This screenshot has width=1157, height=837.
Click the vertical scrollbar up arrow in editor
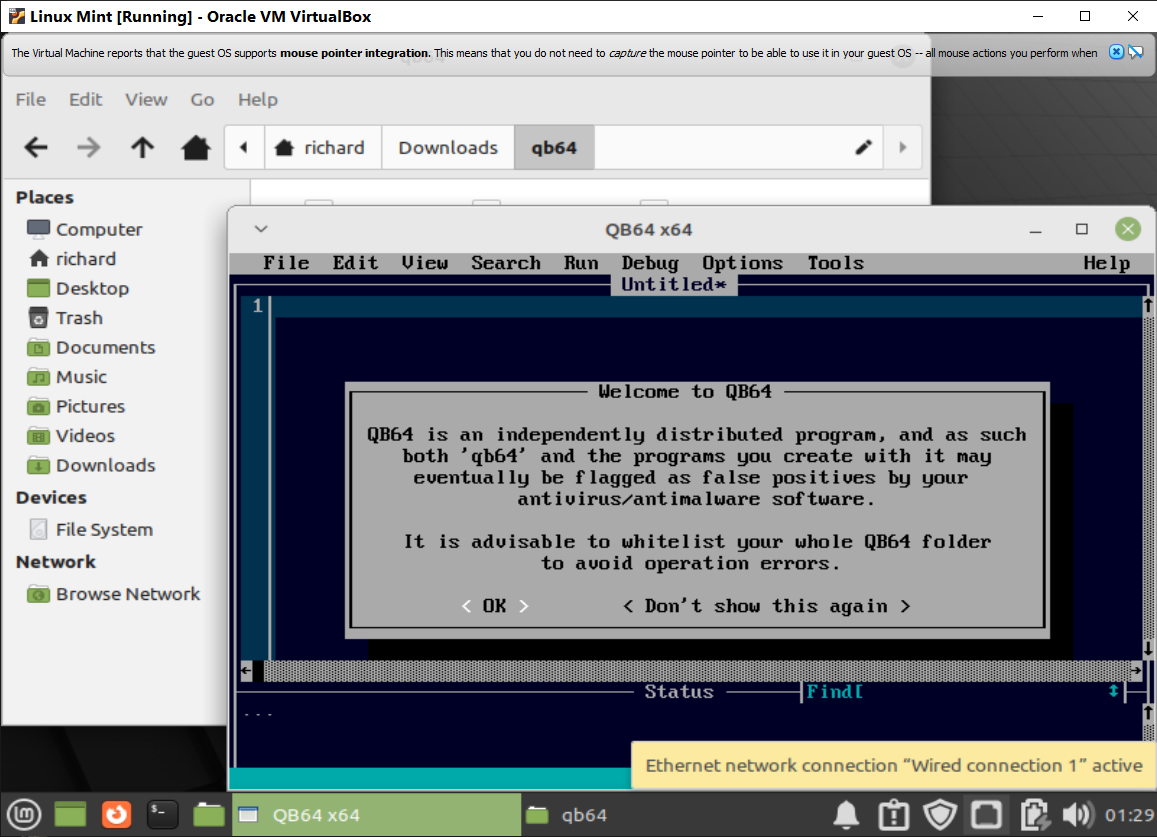[1148, 304]
